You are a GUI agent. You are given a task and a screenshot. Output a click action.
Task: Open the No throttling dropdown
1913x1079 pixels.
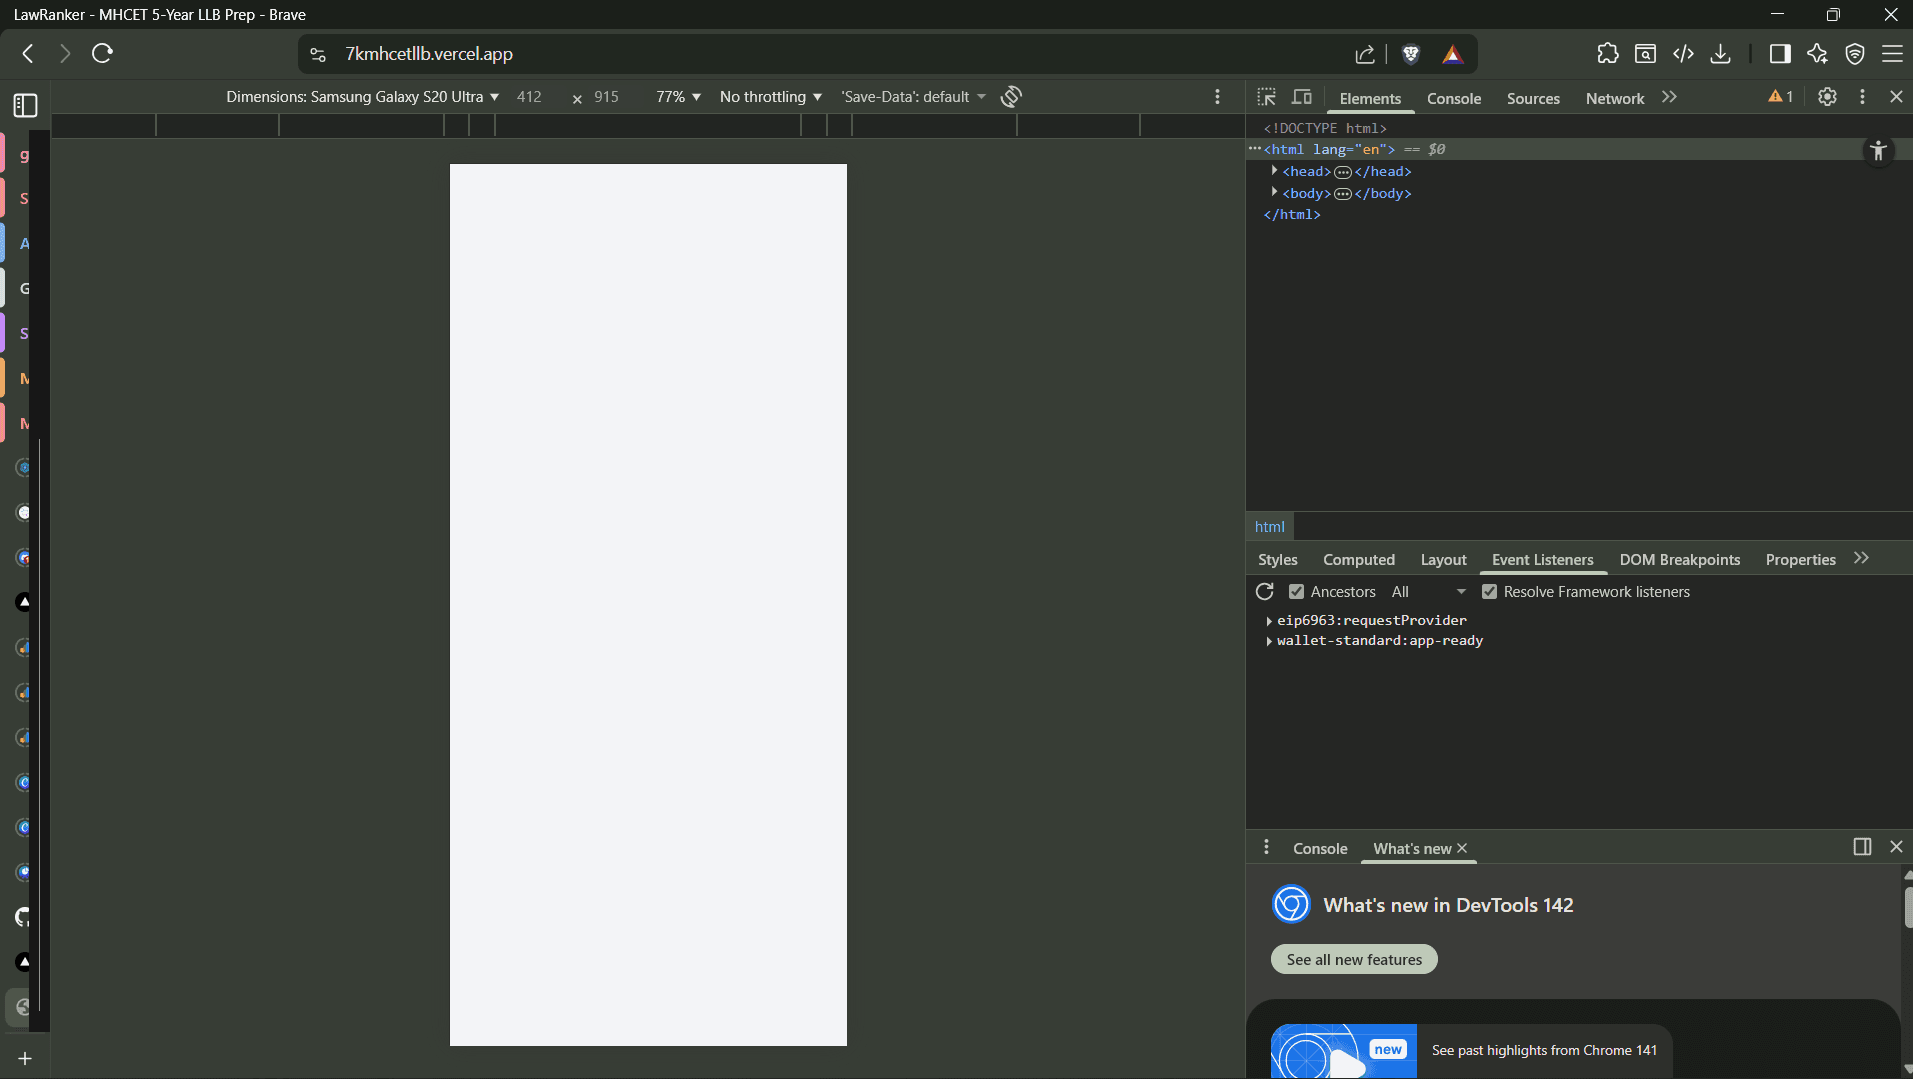pos(770,97)
